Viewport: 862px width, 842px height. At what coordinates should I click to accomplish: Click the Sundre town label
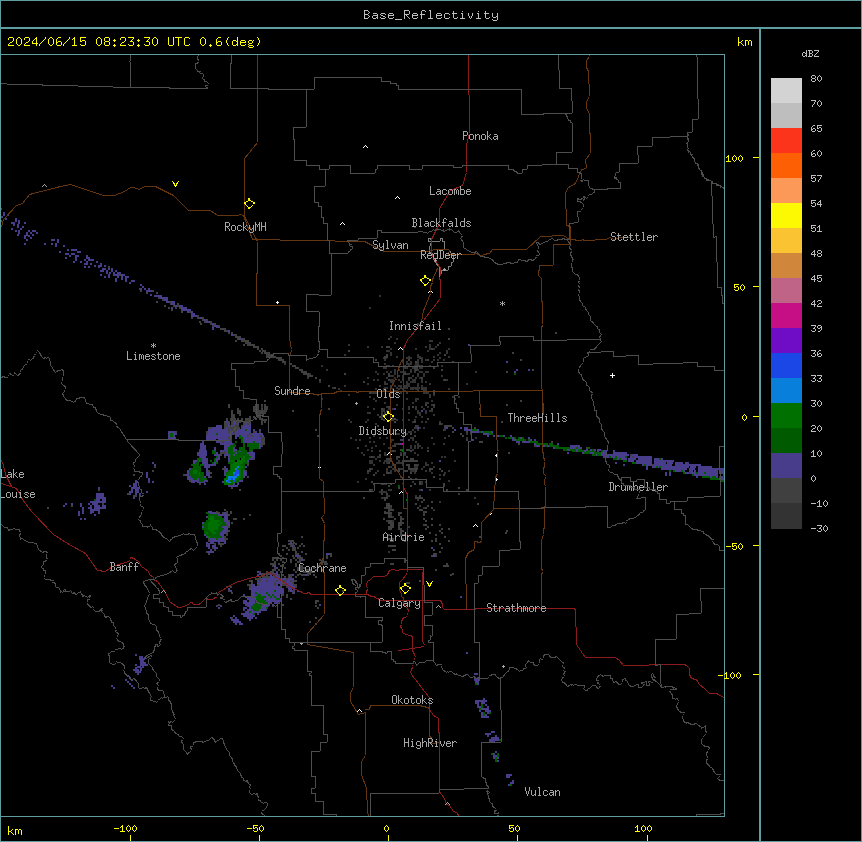[292, 391]
